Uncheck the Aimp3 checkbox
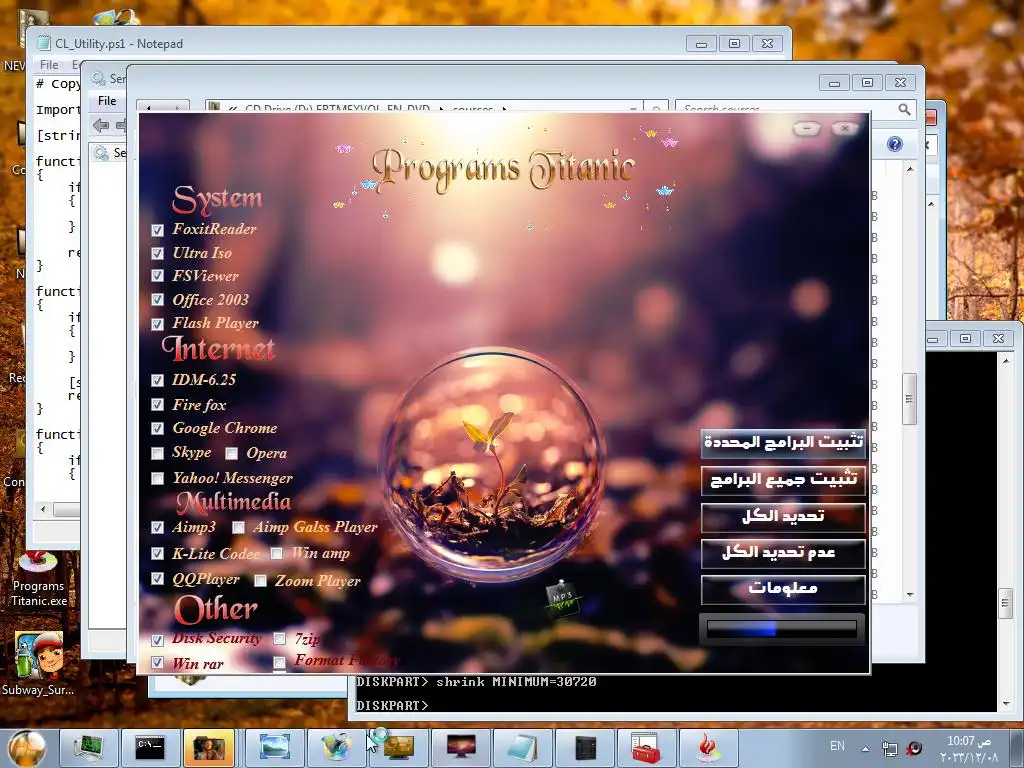This screenshot has width=1024, height=768. click(157, 527)
